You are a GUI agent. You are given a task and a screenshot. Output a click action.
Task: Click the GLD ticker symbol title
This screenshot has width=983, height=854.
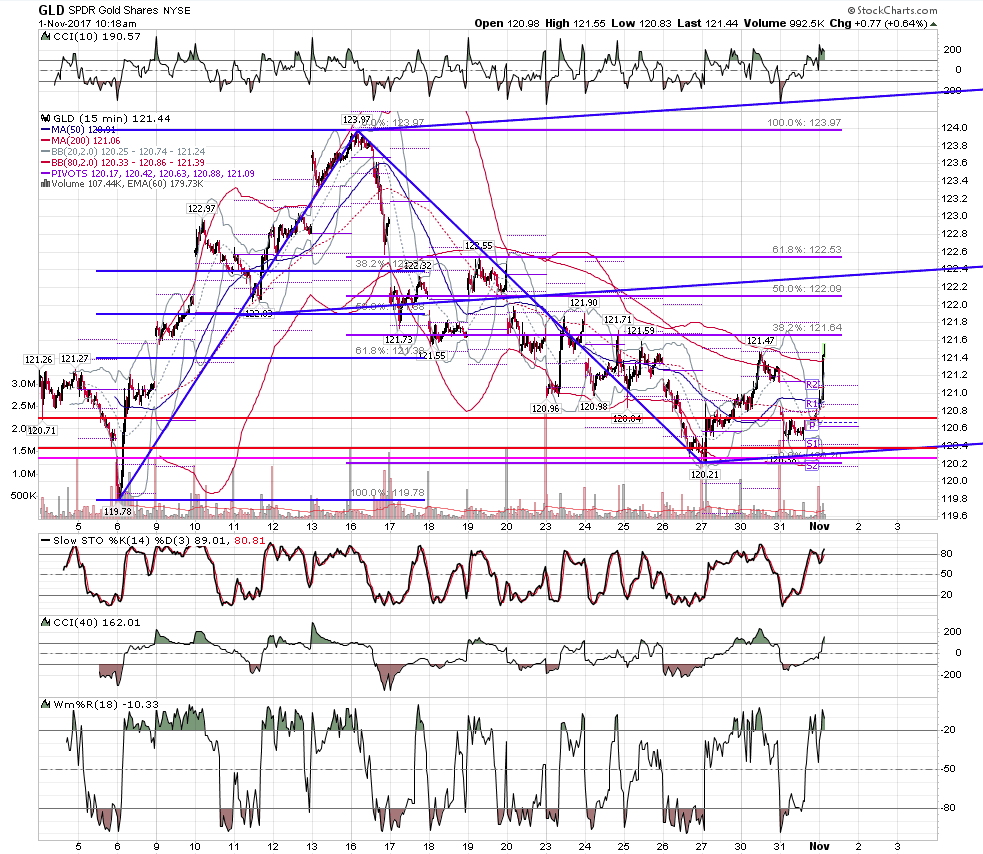point(51,10)
